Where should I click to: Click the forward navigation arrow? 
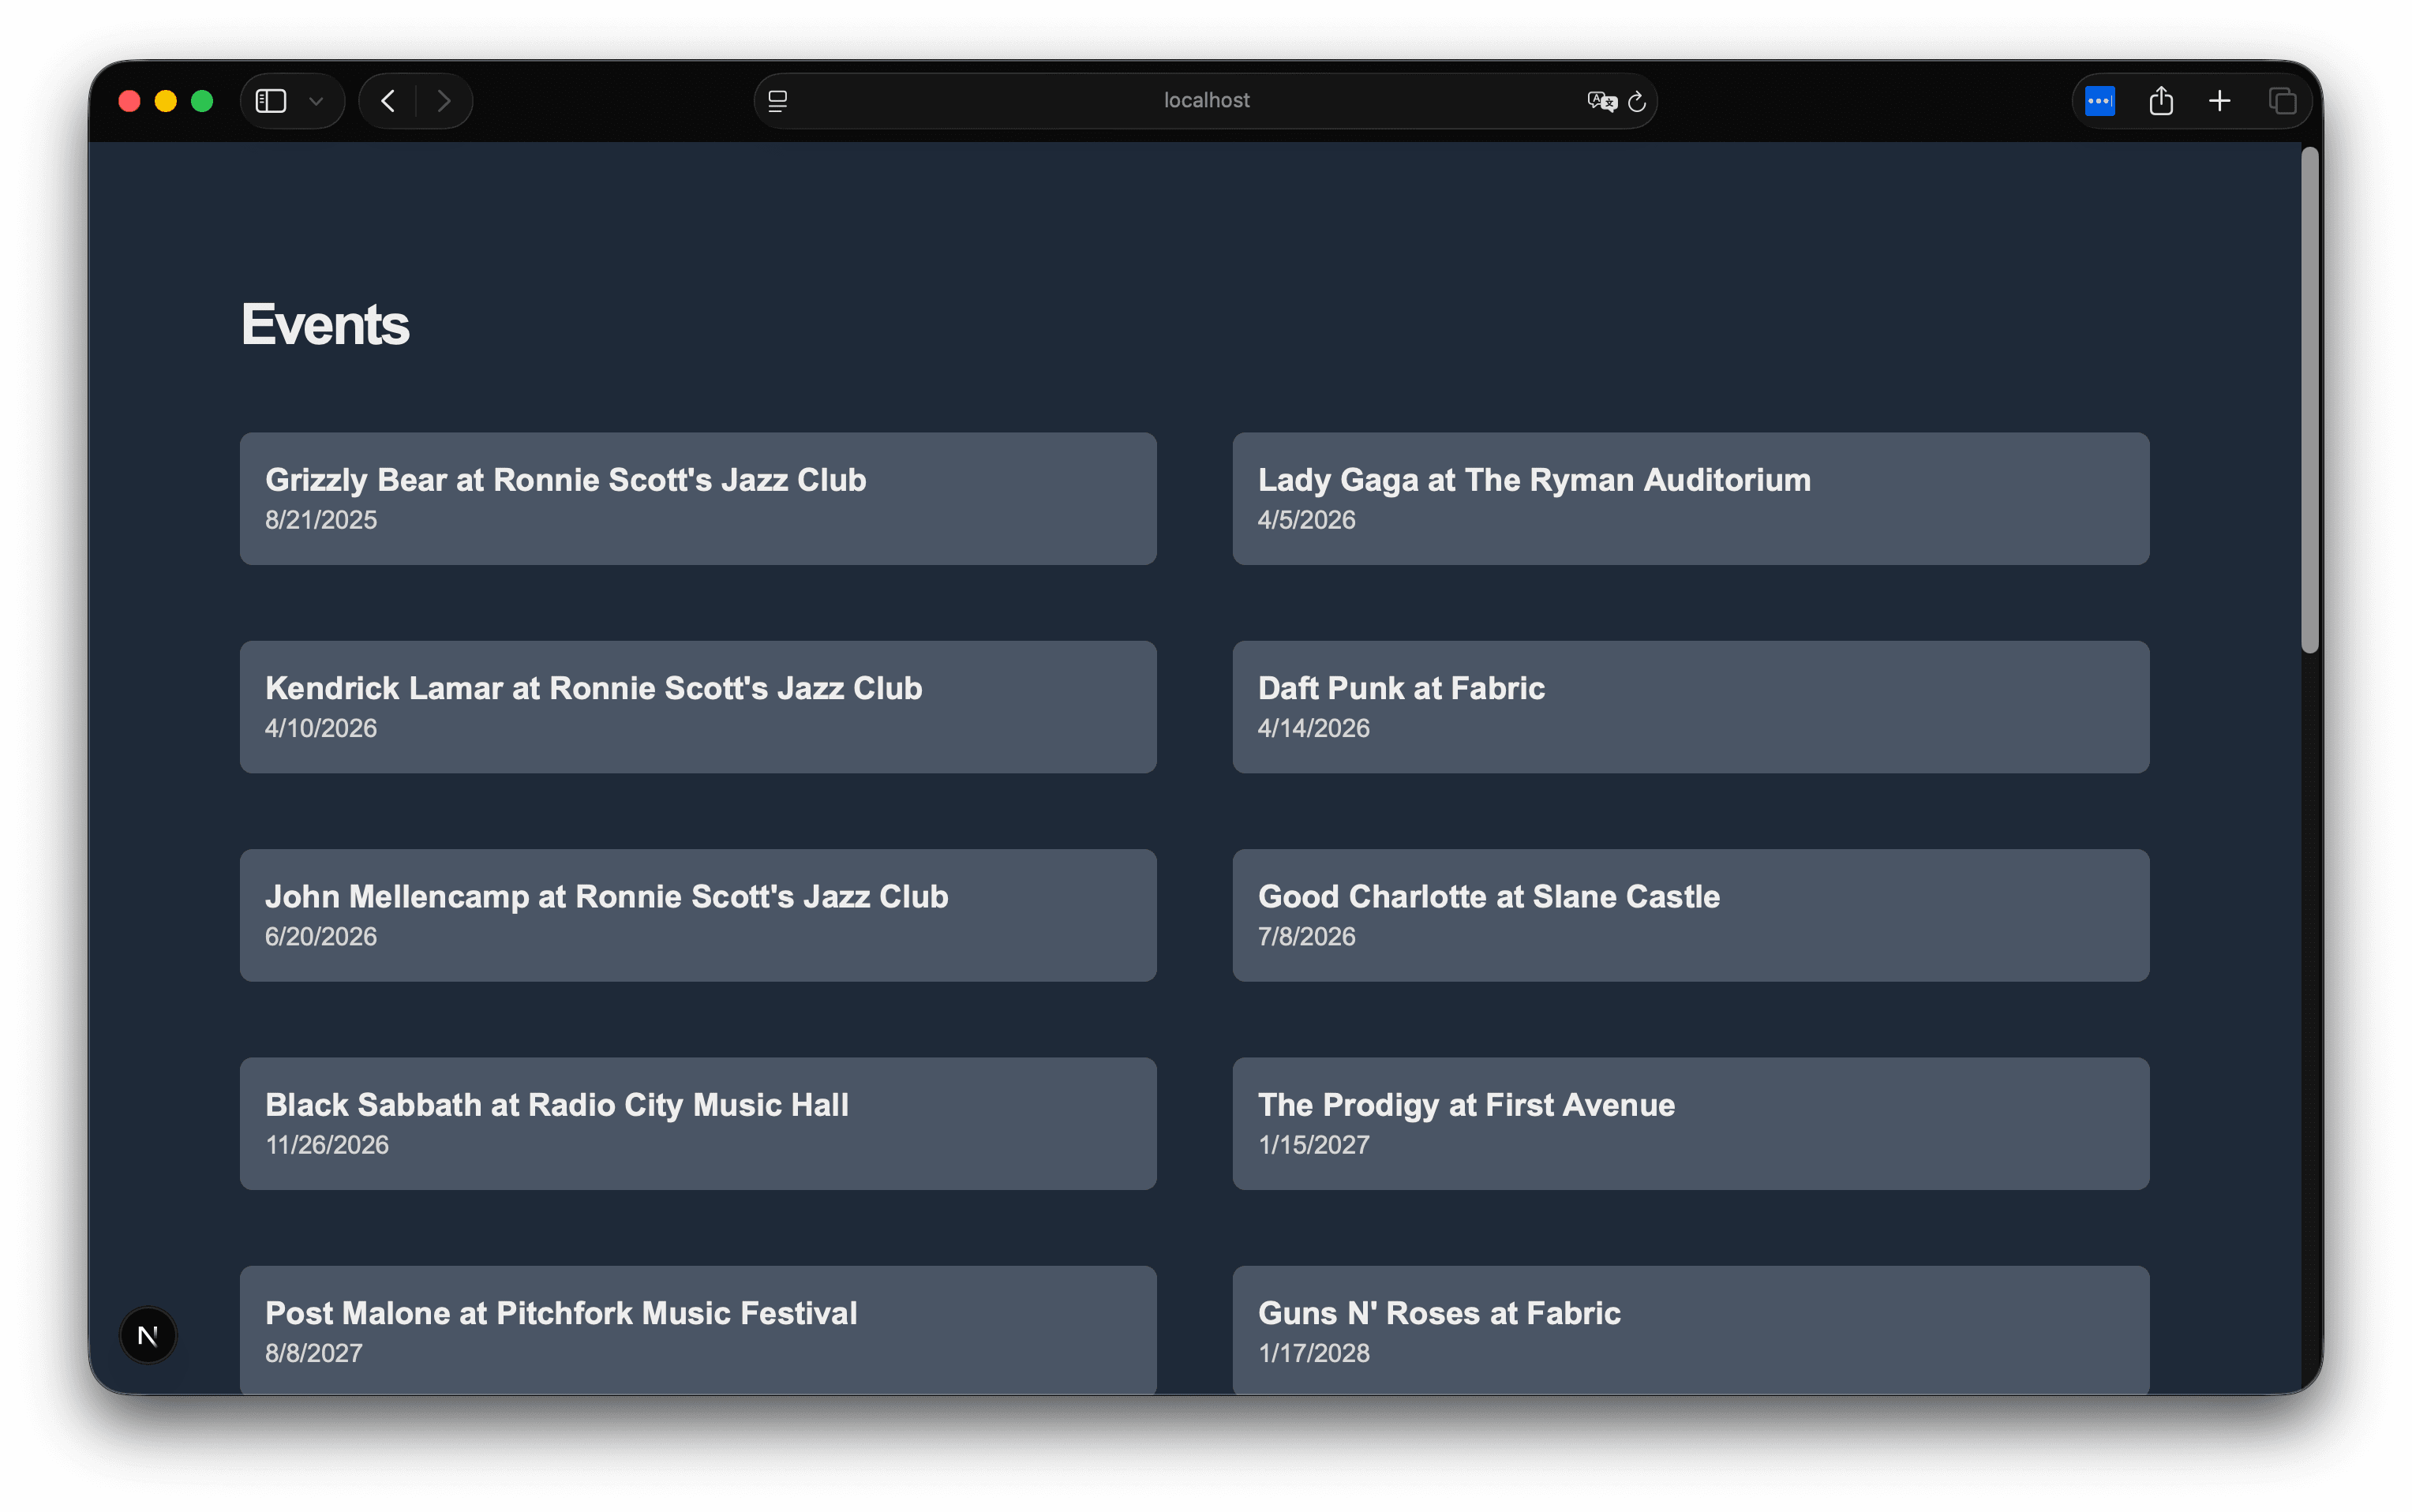444,101
